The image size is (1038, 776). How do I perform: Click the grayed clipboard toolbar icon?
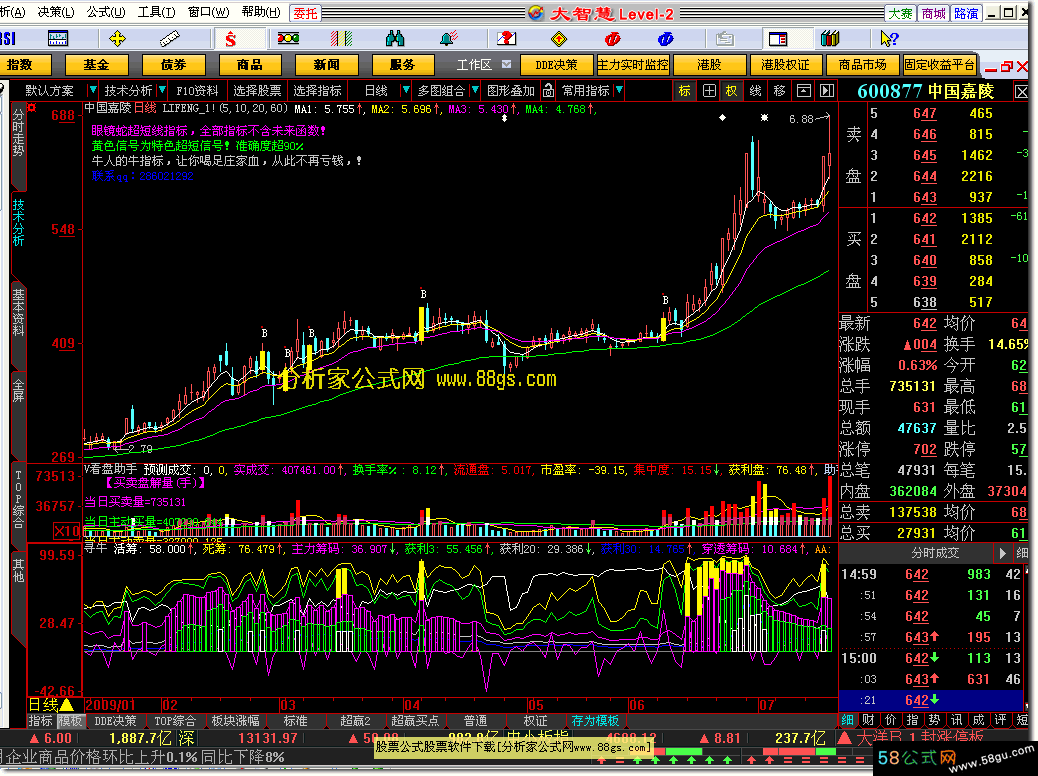click(724, 39)
